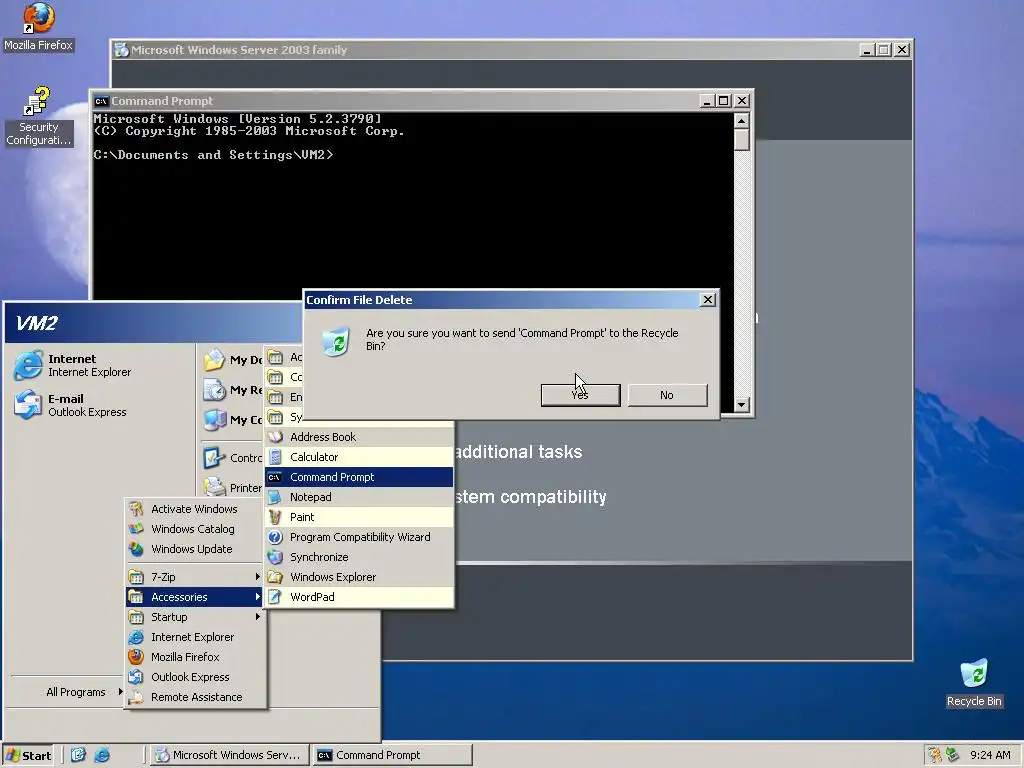This screenshot has height=768, width=1024.
Task: Click the Paint icon in Accessories
Action: click(x=276, y=517)
